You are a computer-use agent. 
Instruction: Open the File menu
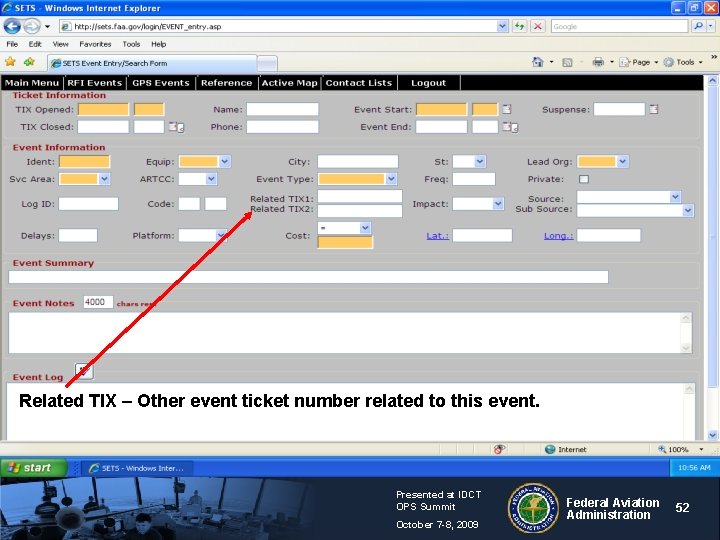click(x=12, y=44)
